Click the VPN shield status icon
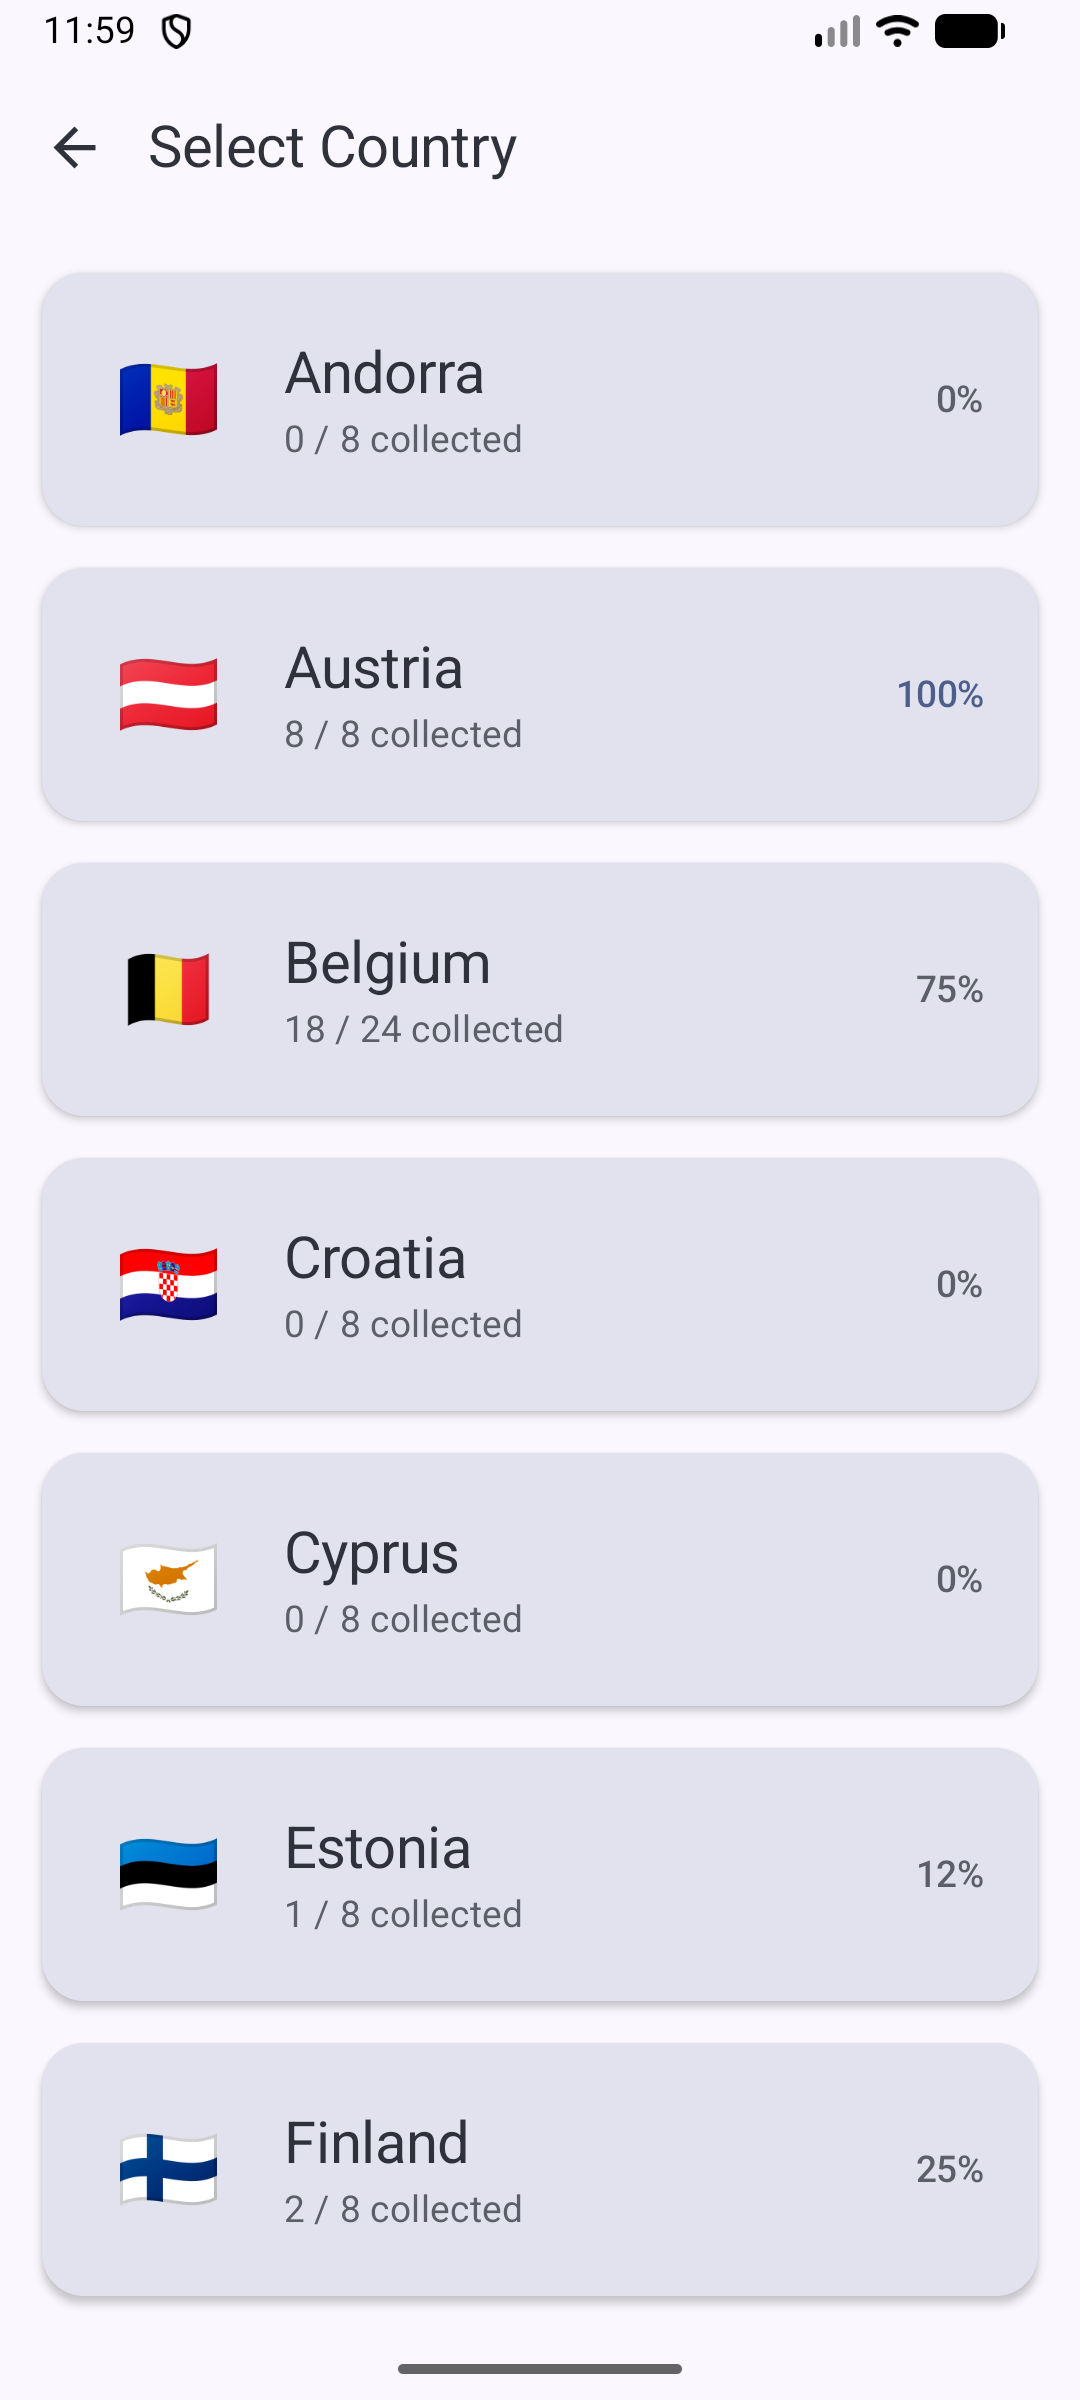 coord(177,32)
